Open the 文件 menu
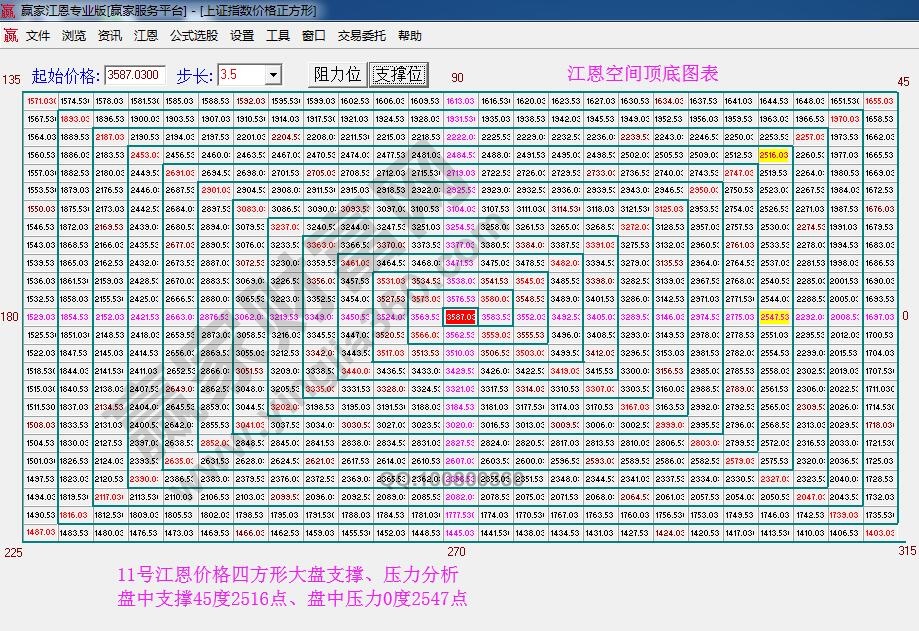This screenshot has height=631, width=919. pos(38,34)
